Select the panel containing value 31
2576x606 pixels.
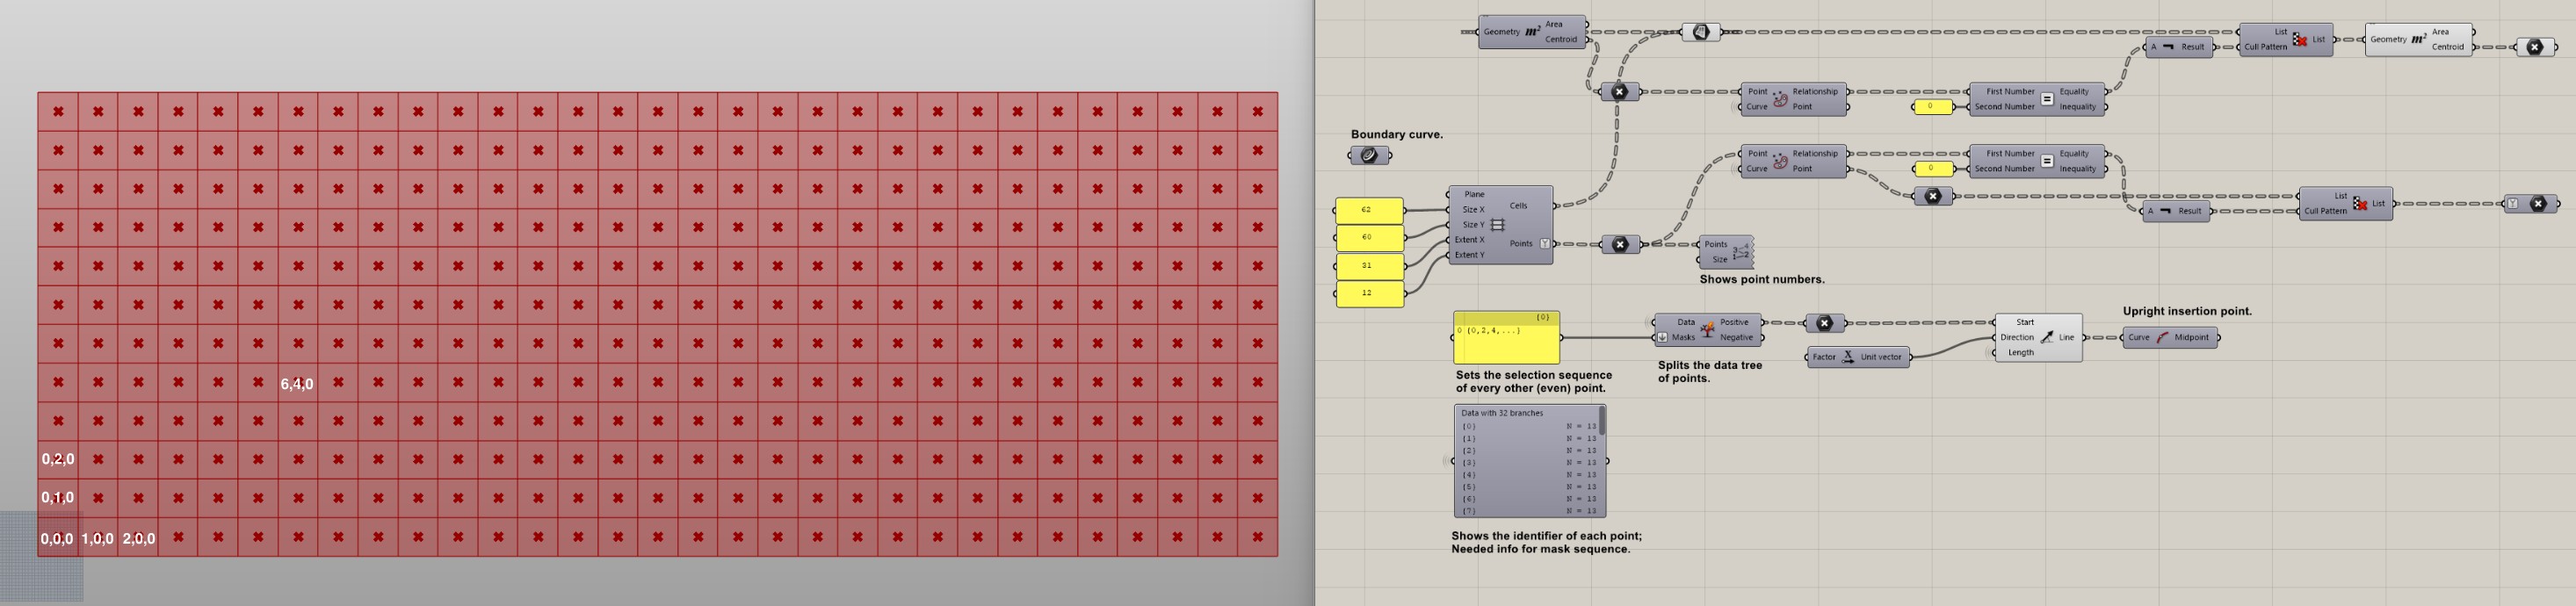coord(1369,265)
